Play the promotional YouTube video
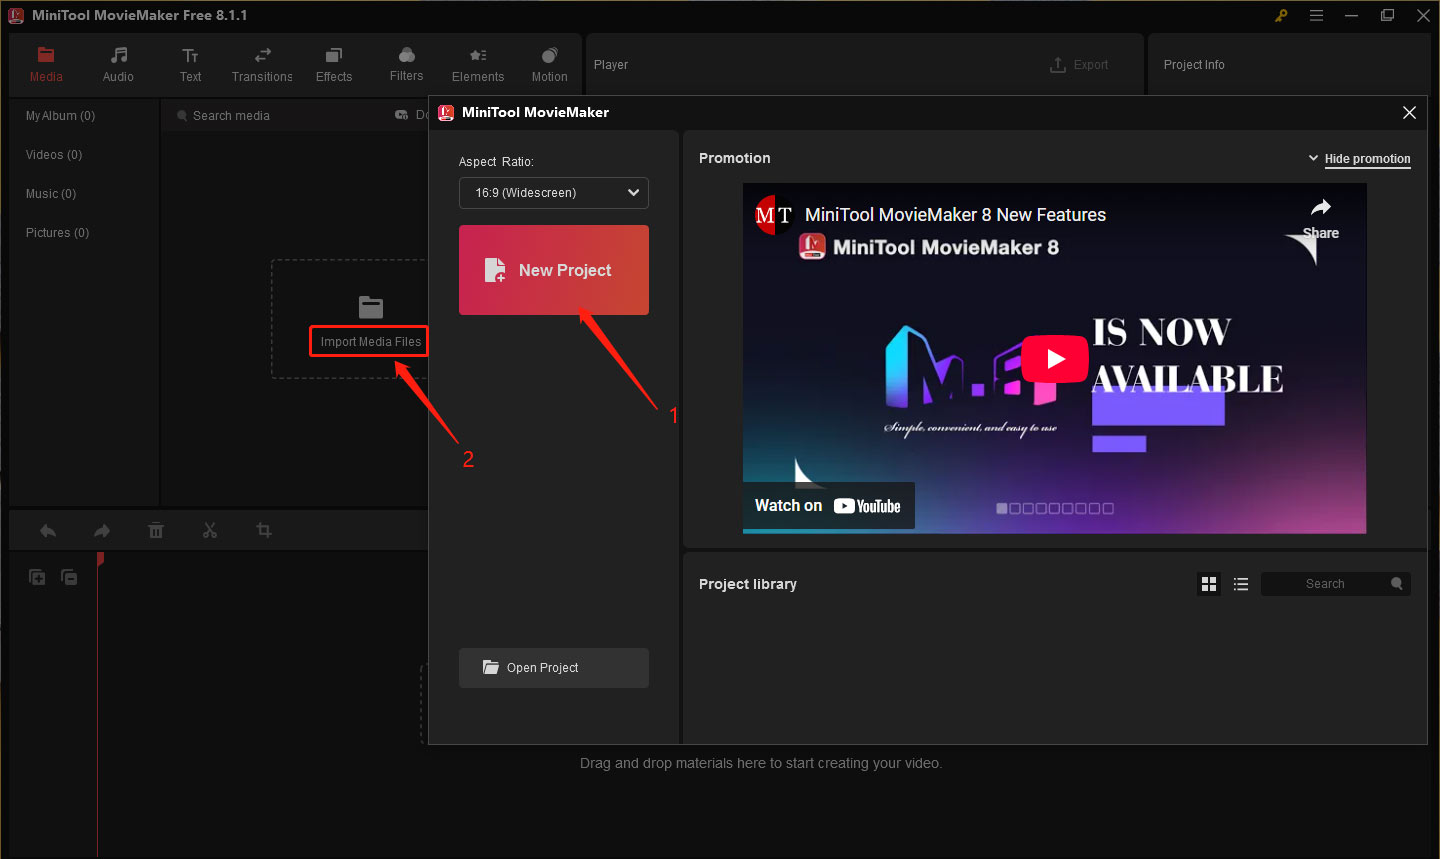This screenshot has width=1440, height=859. 1055,359
